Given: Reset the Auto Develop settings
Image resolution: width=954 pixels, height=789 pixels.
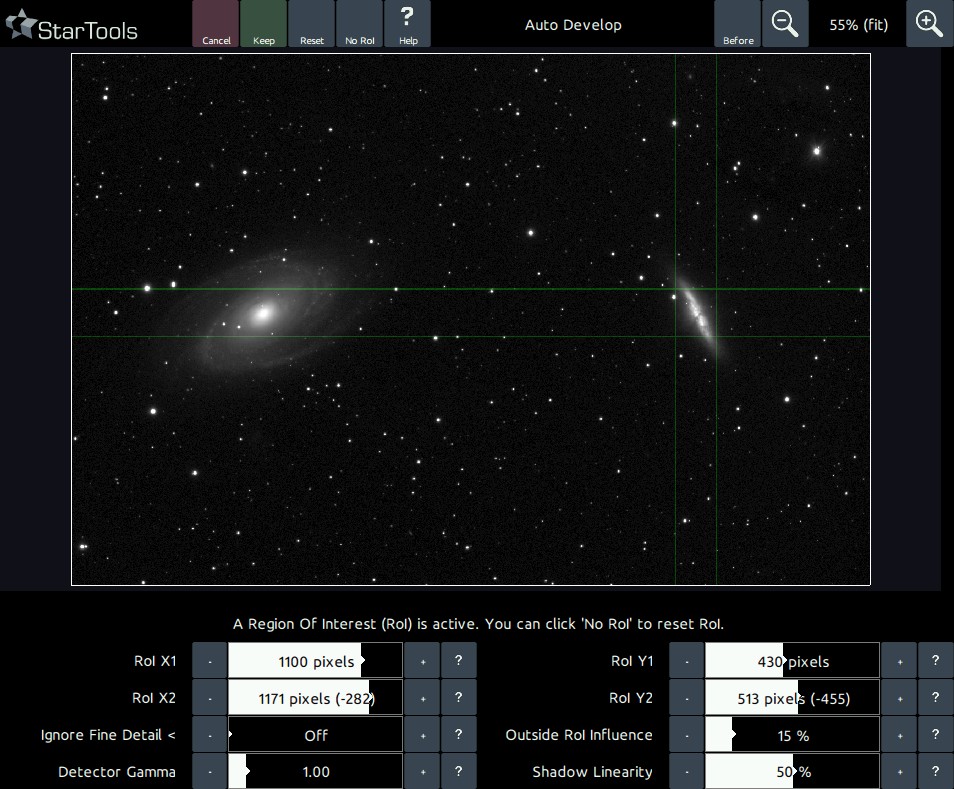Looking at the screenshot, I should pos(312,24).
